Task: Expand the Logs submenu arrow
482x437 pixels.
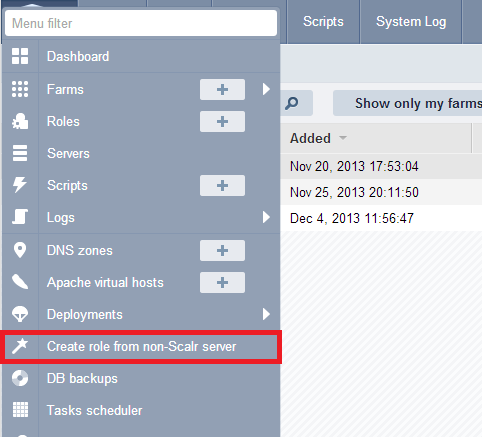Action: coord(266,217)
